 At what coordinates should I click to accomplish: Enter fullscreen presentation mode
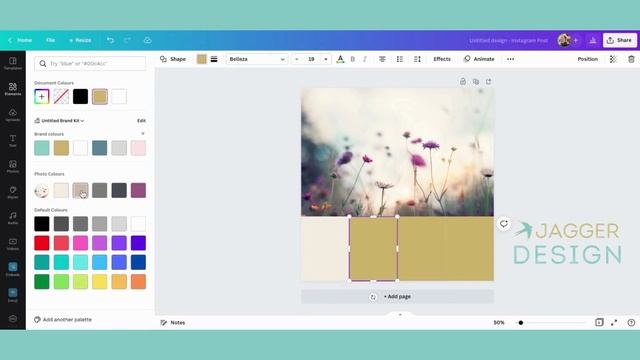(x=614, y=322)
